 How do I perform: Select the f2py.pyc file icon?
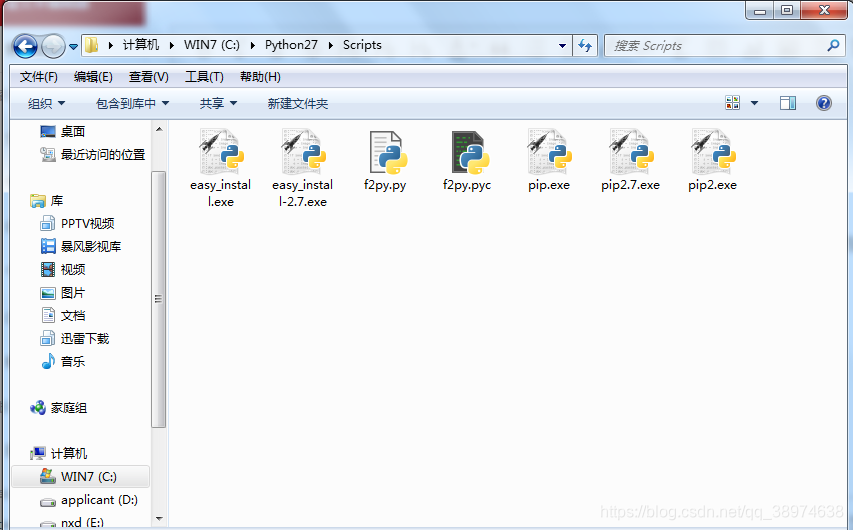468,152
